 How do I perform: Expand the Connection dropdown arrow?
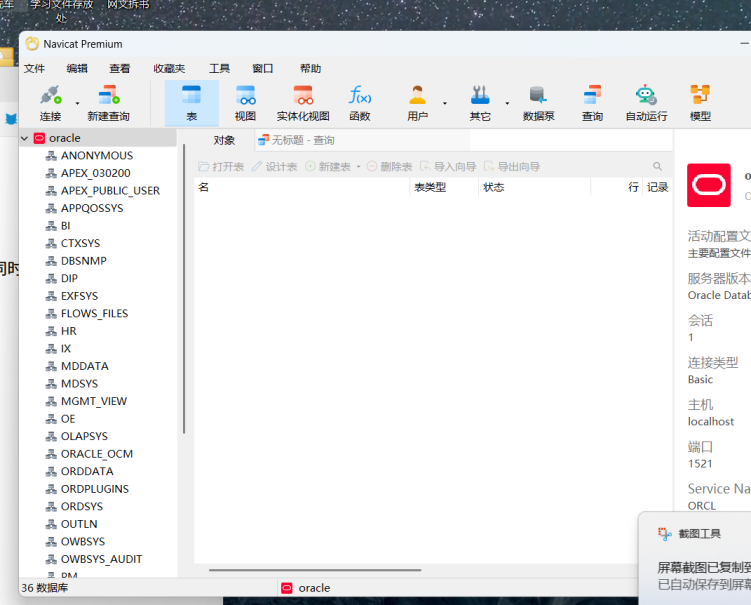[77, 103]
